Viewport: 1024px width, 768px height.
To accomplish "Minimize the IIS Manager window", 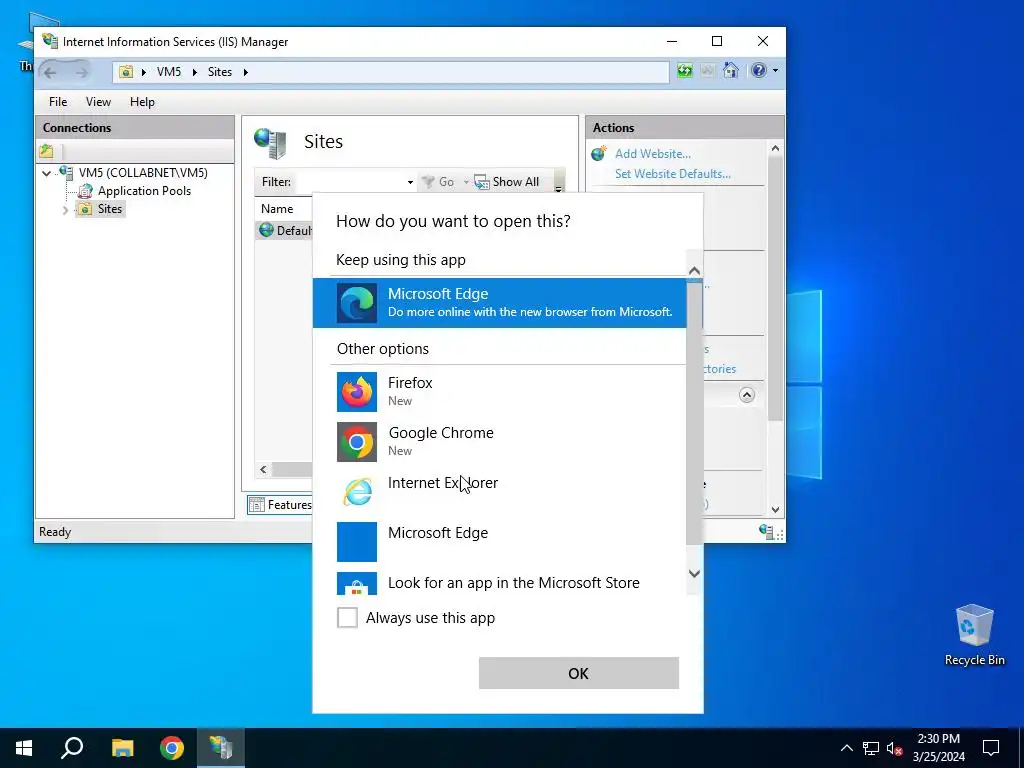I will (671, 41).
